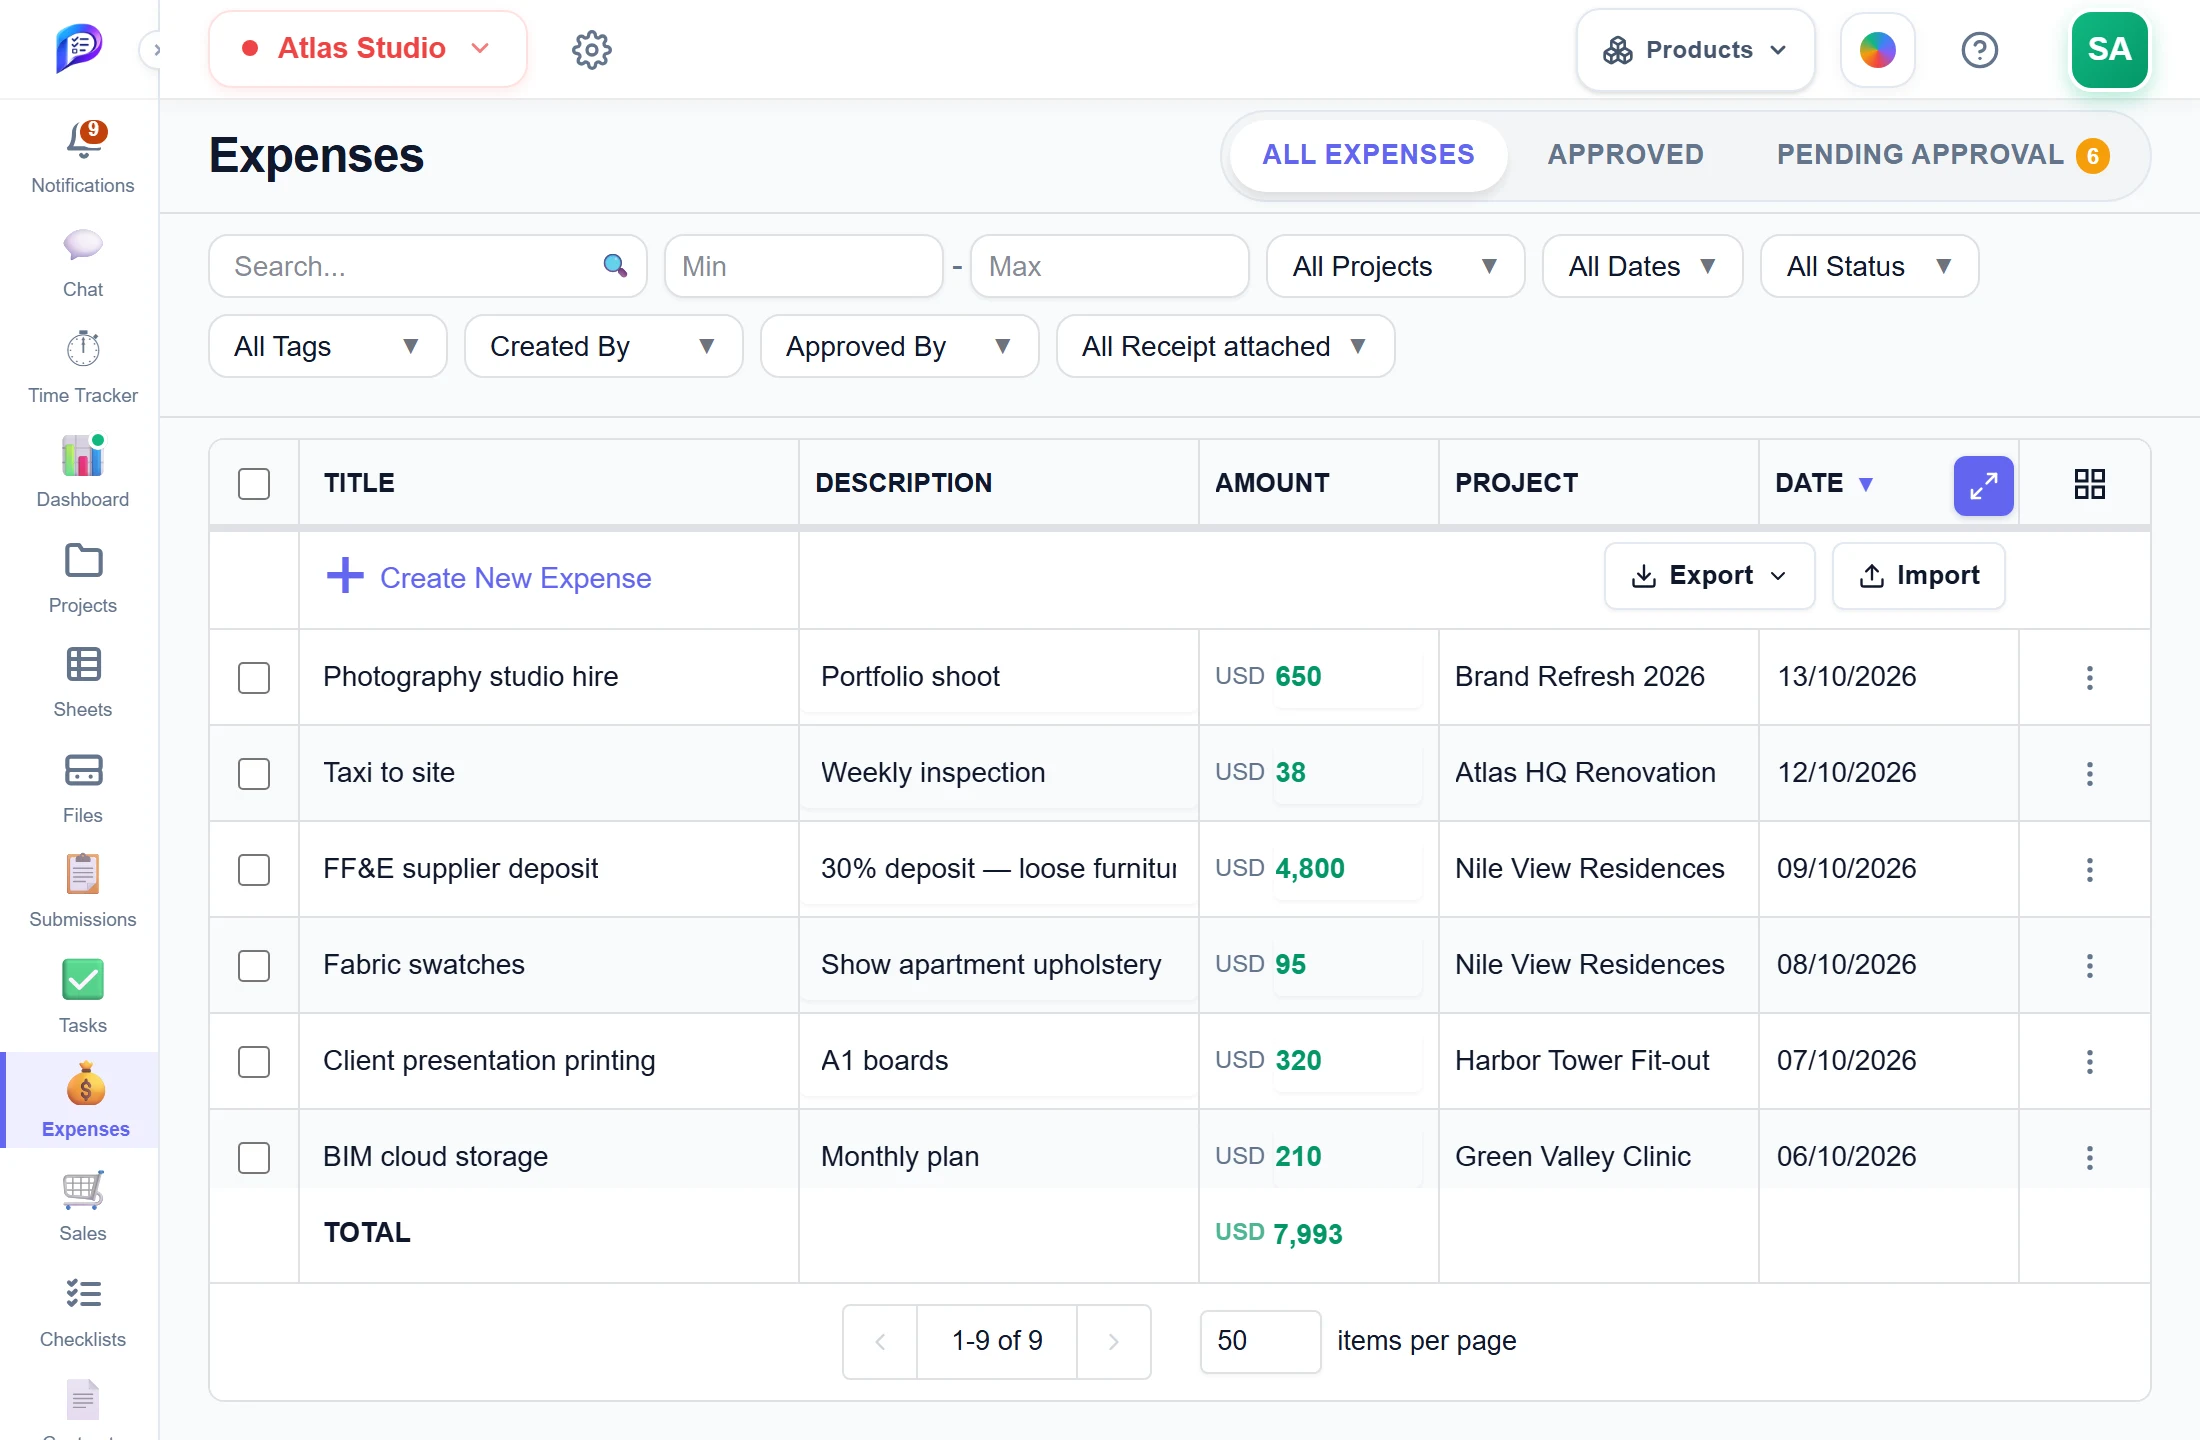This screenshot has width=2200, height=1440.
Task: Toggle the select-all checkbox in table header
Action: [x=254, y=483]
